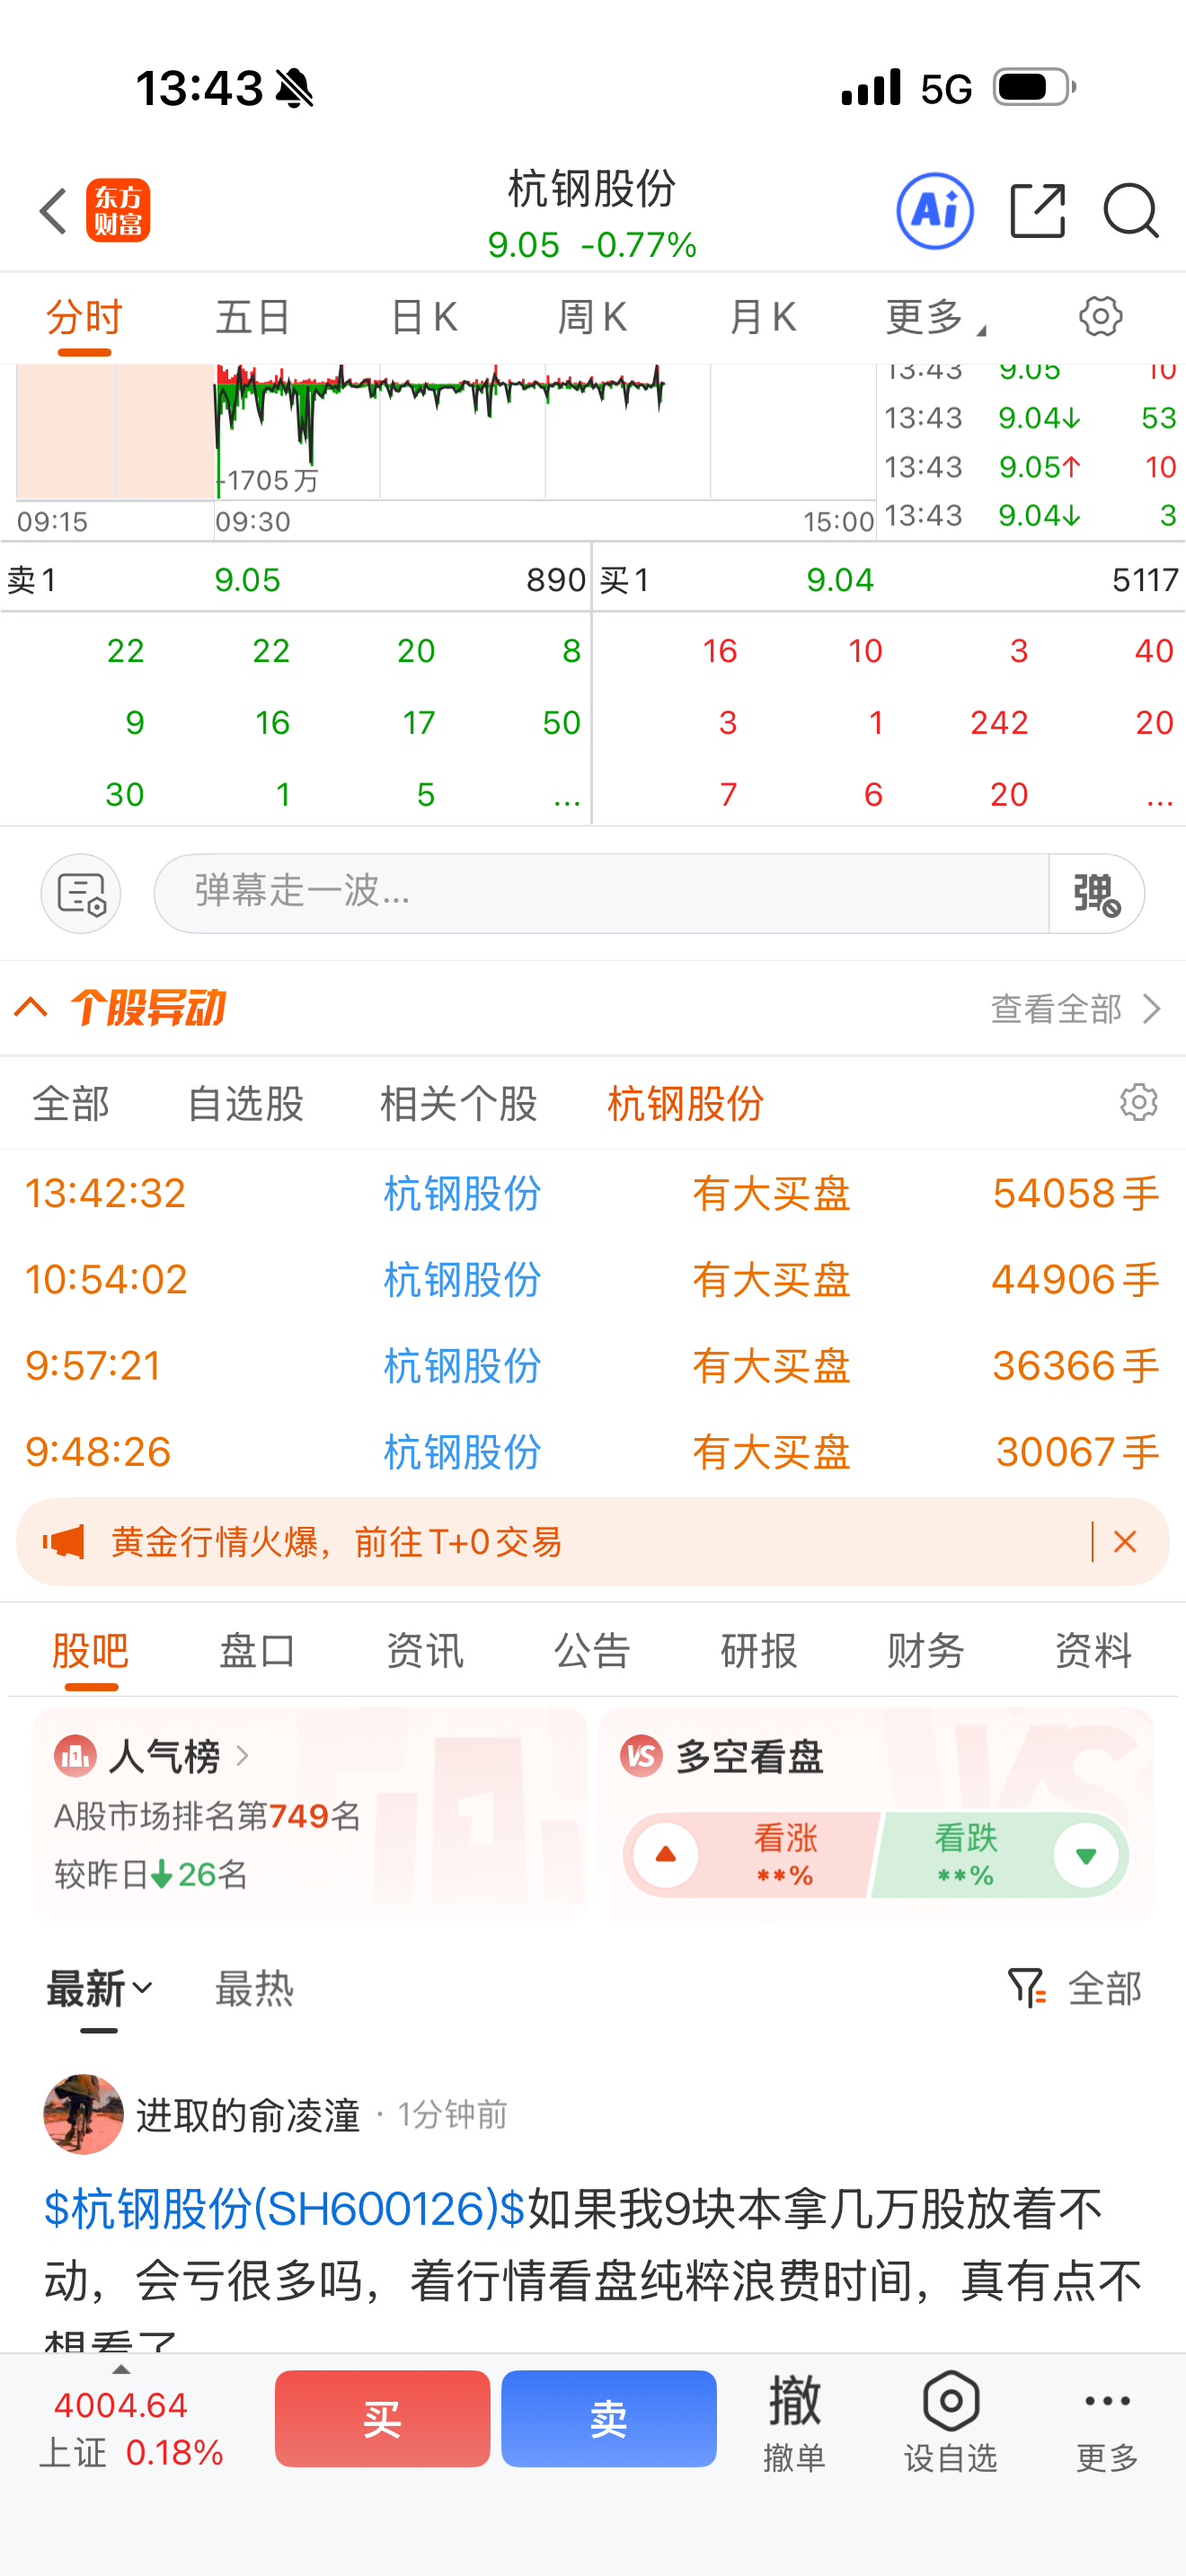
Task: Switch to 周K chart tab
Action: coord(592,318)
